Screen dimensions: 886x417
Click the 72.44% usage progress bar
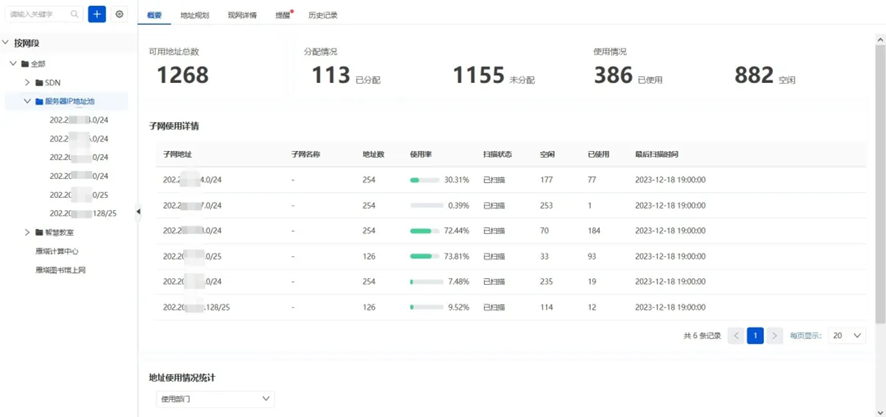pos(425,231)
